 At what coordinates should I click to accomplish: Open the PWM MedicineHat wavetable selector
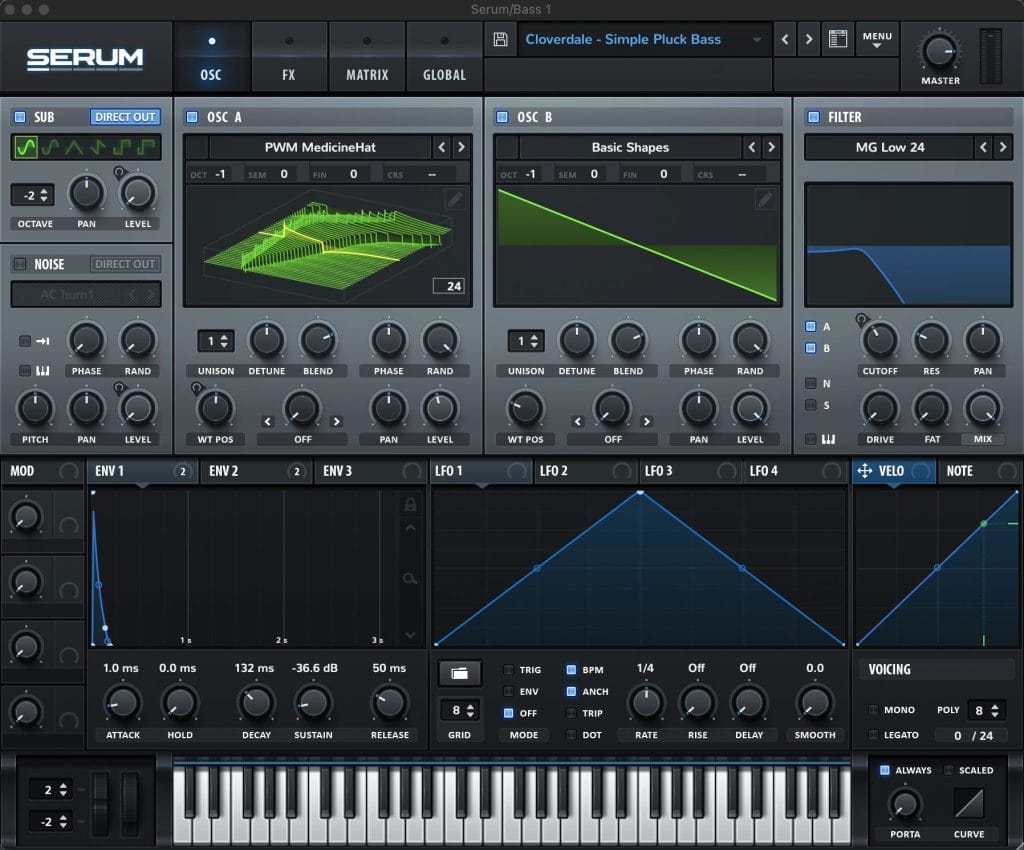pyautogui.click(x=320, y=148)
